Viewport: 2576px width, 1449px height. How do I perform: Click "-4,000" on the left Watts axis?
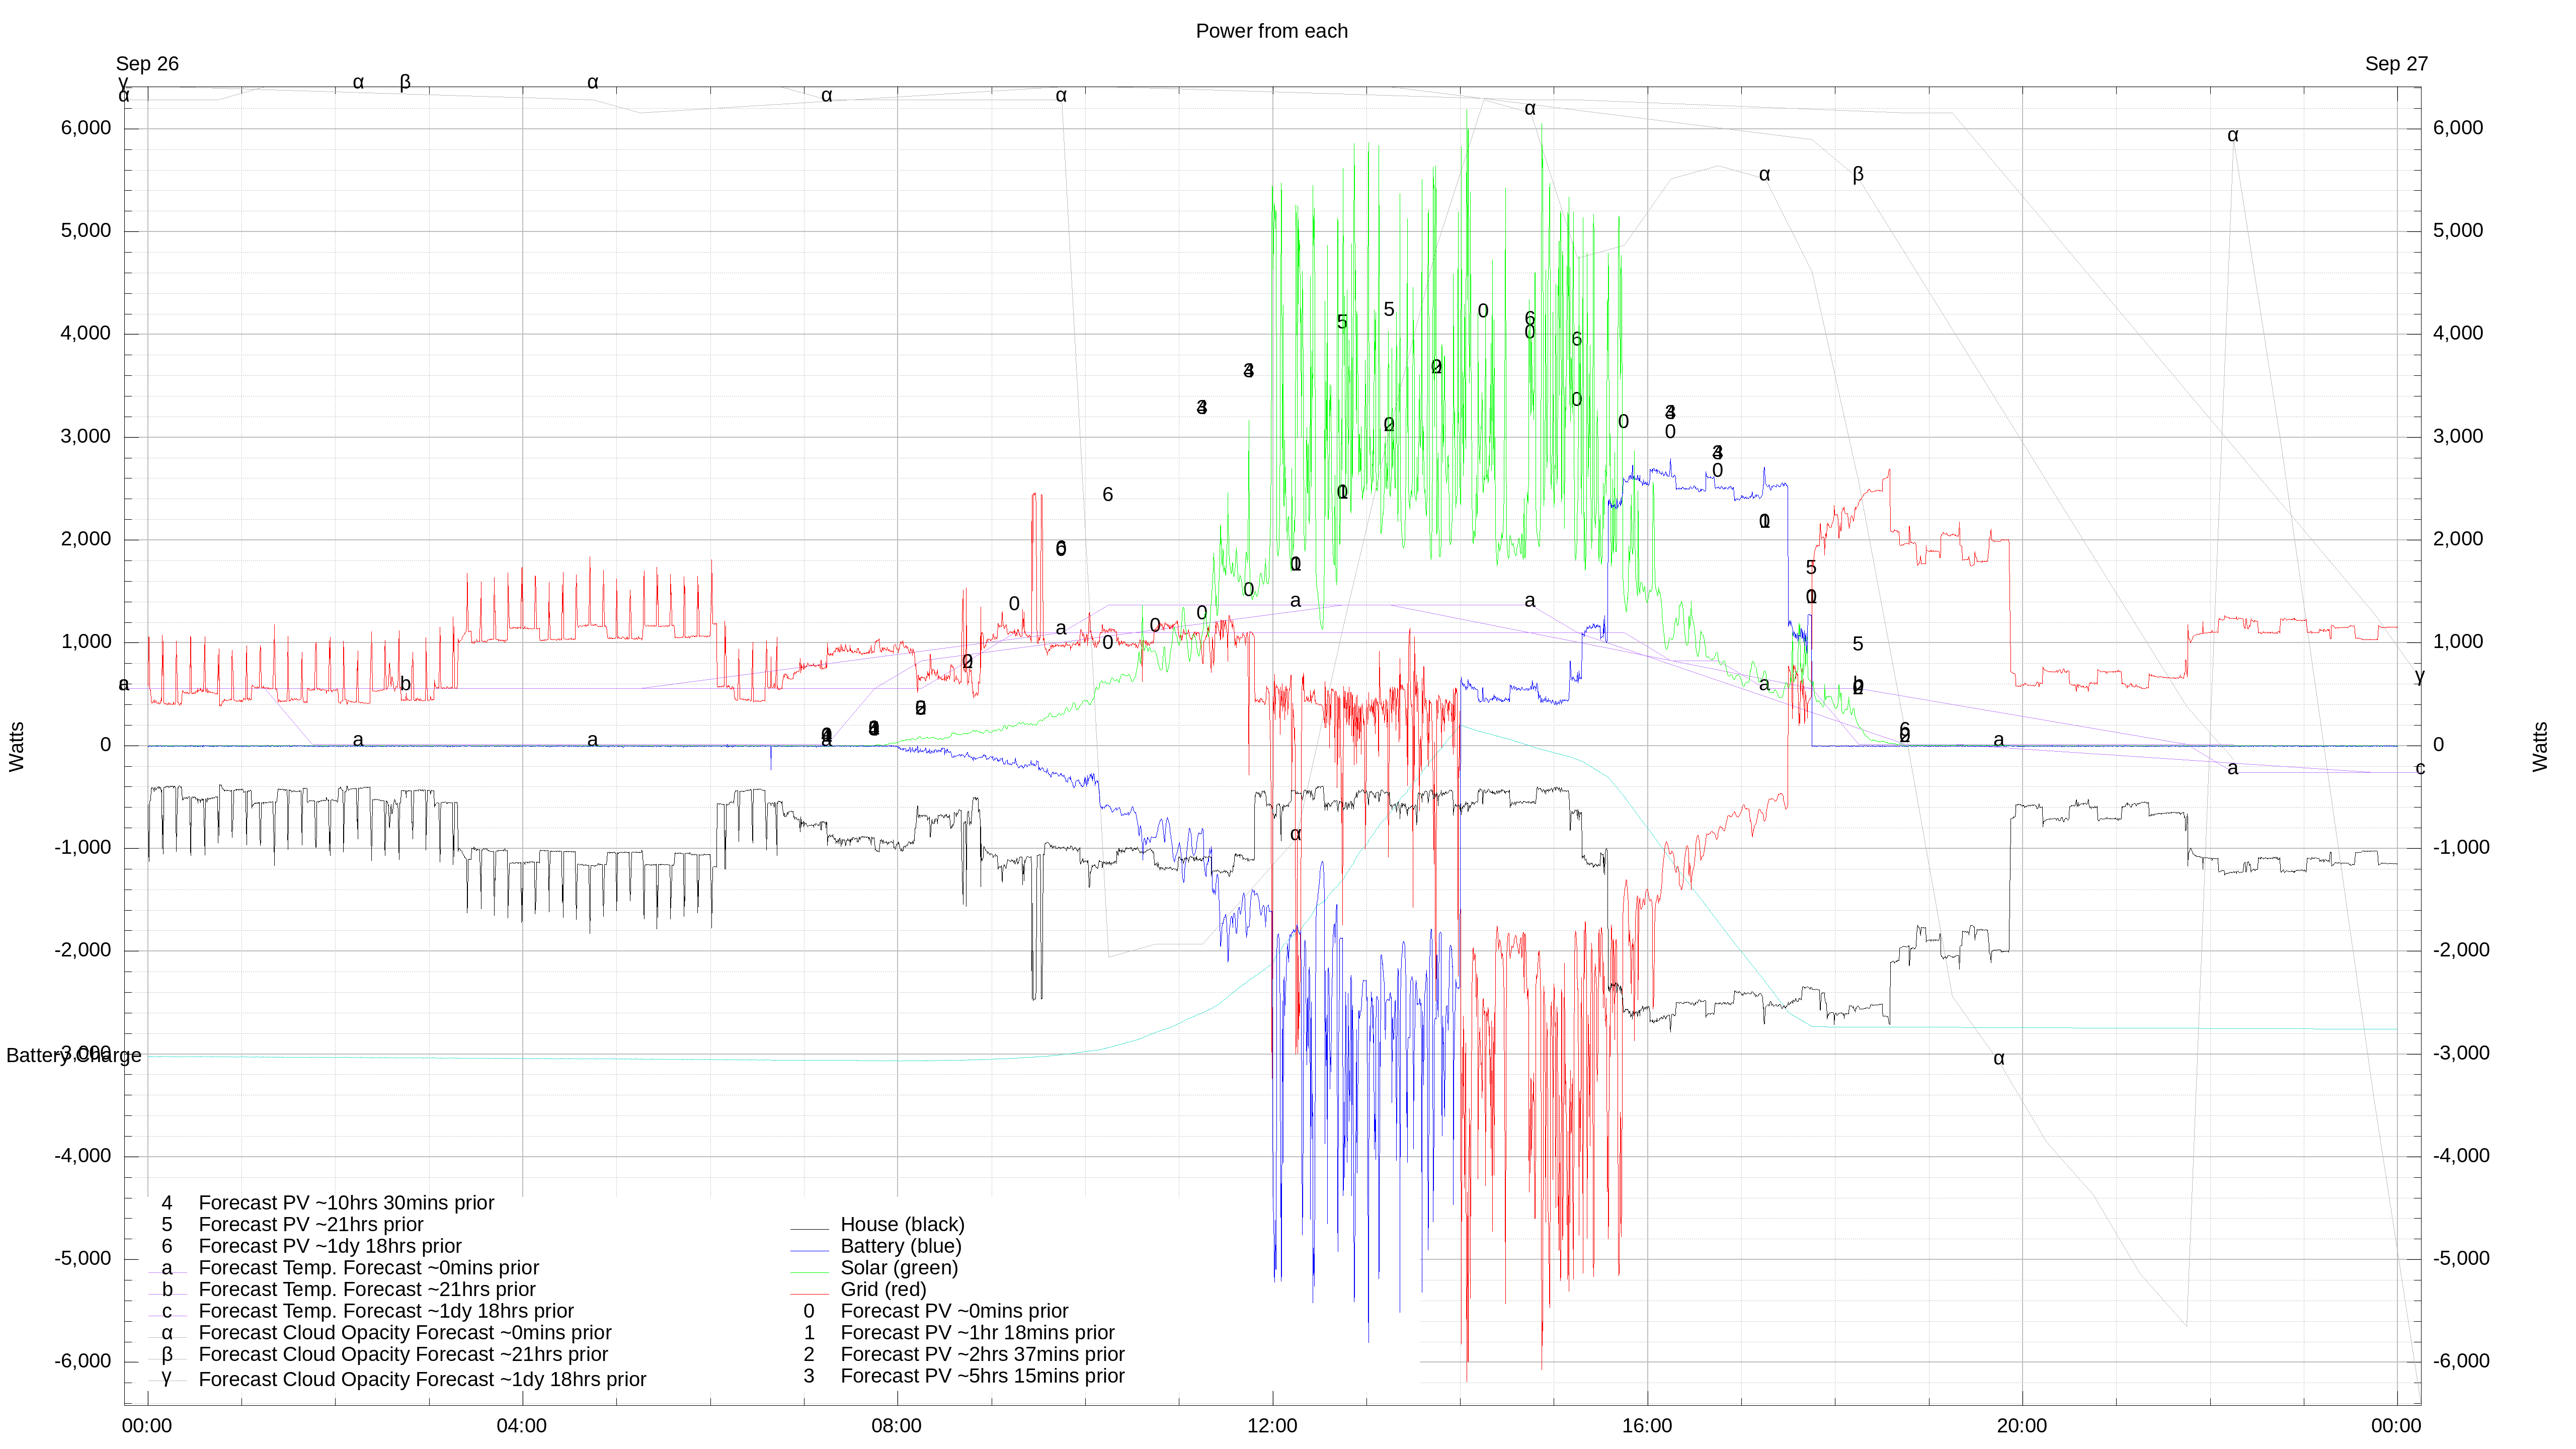83,1156
